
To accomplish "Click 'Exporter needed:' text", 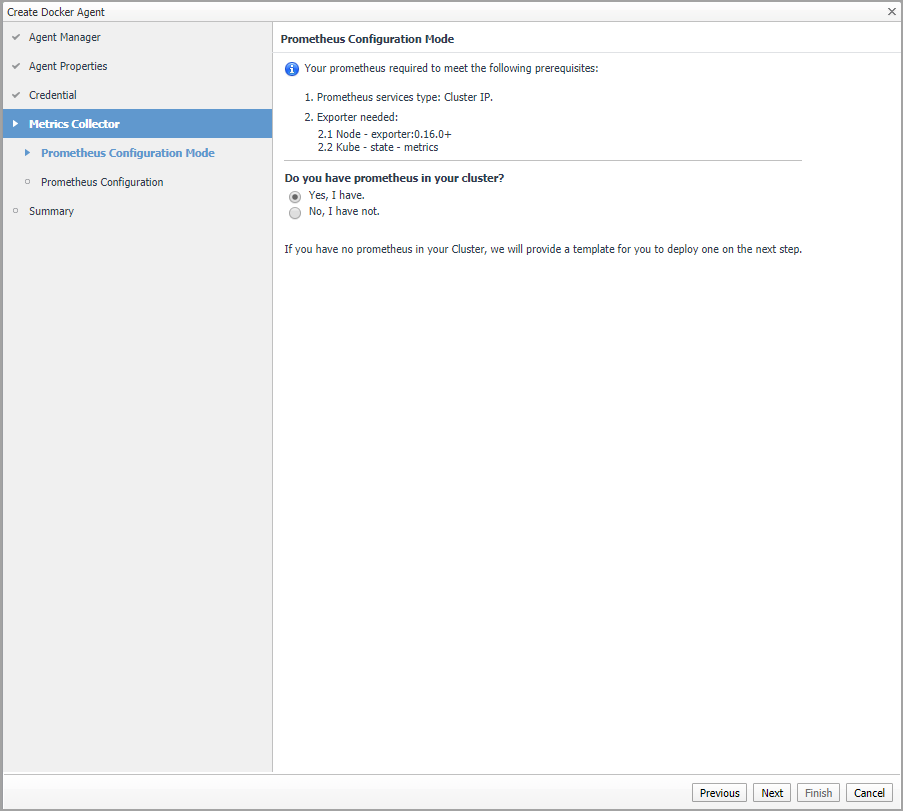I will pos(357,117).
